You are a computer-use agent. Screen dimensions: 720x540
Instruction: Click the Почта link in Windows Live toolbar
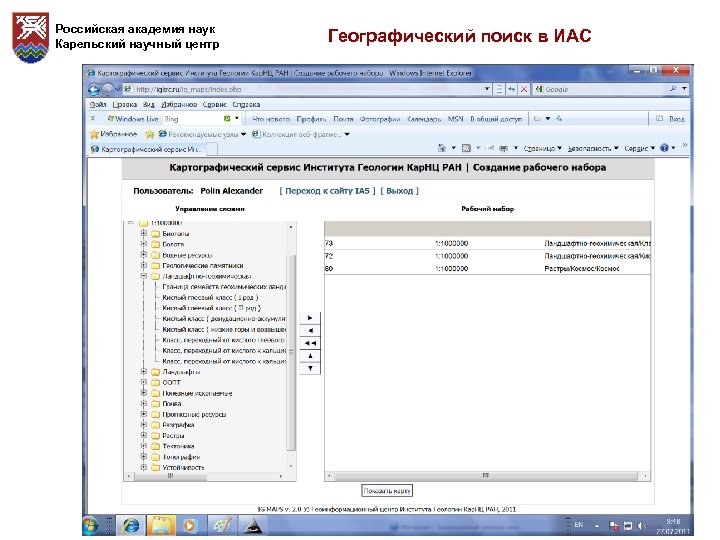(343, 119)
